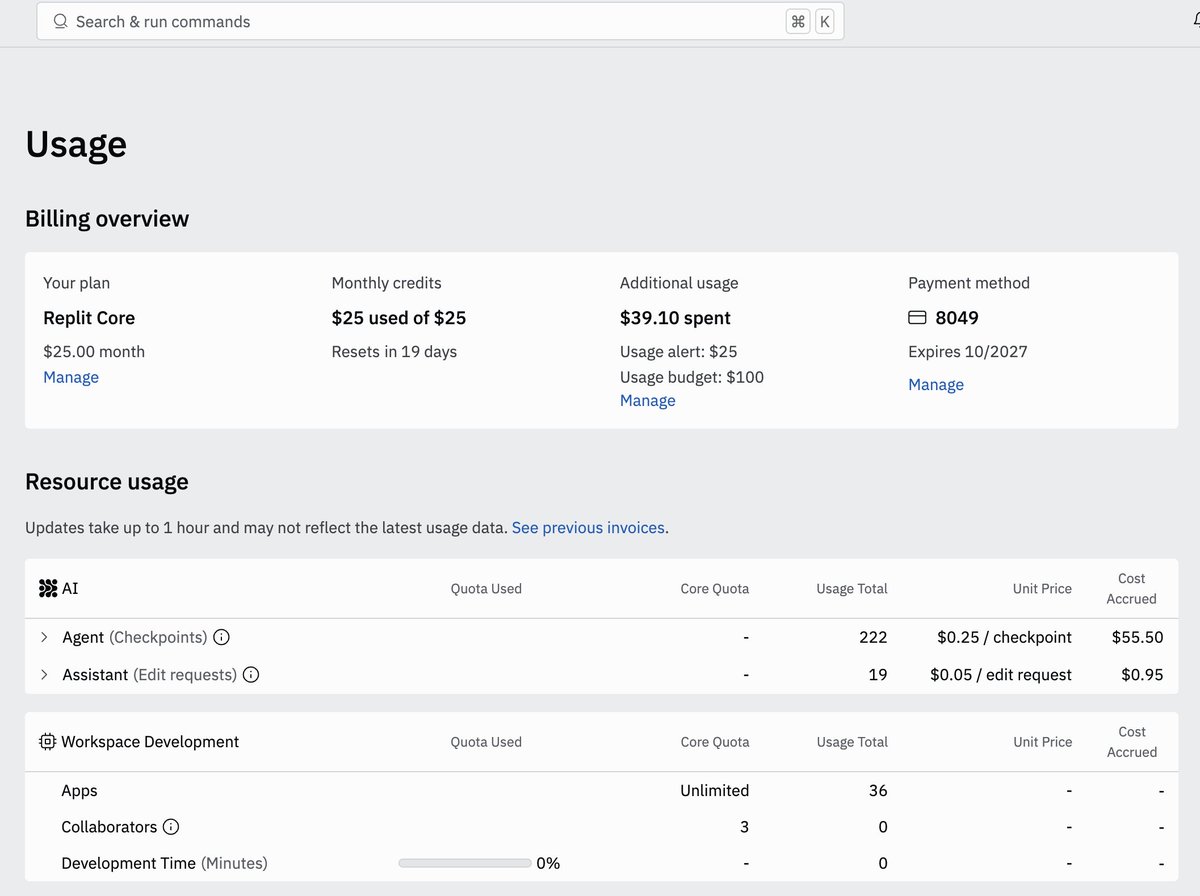Click the ⌘ keyboard shortcut badge
Screen dimensions: 1200x896
click(797, 20)
